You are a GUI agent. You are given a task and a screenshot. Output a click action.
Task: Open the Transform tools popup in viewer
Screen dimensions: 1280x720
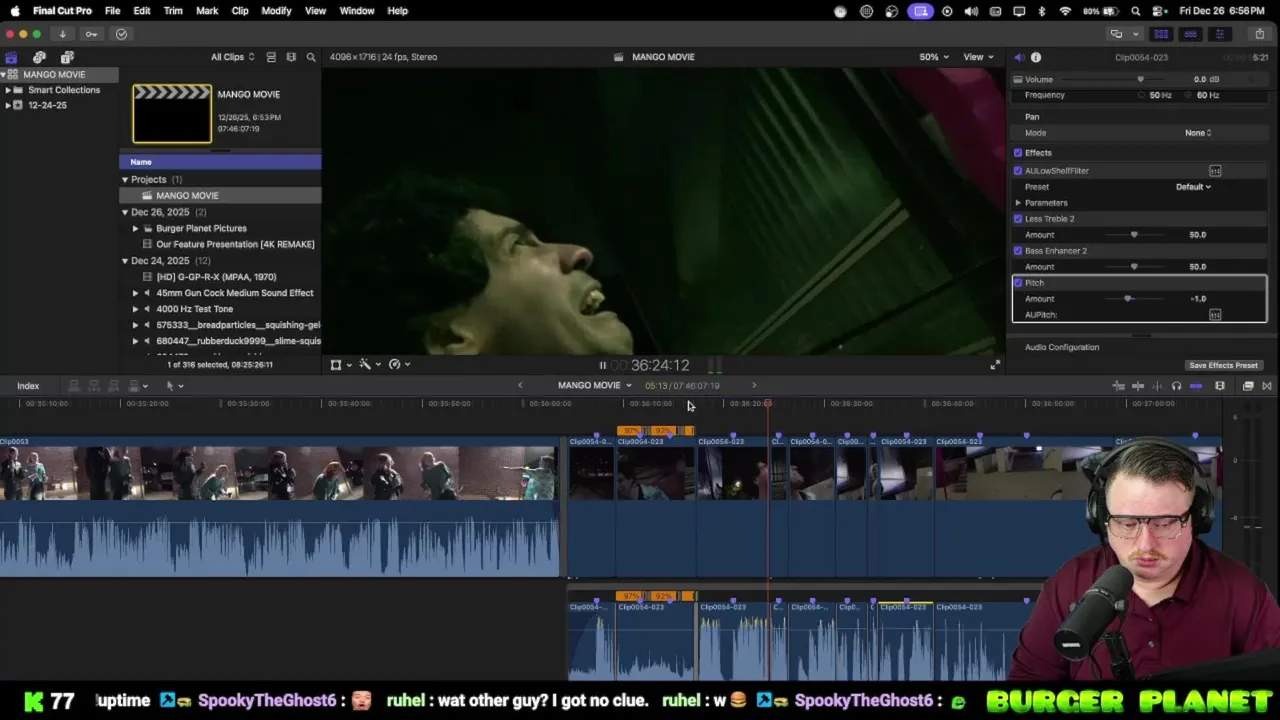coord(340,365)
